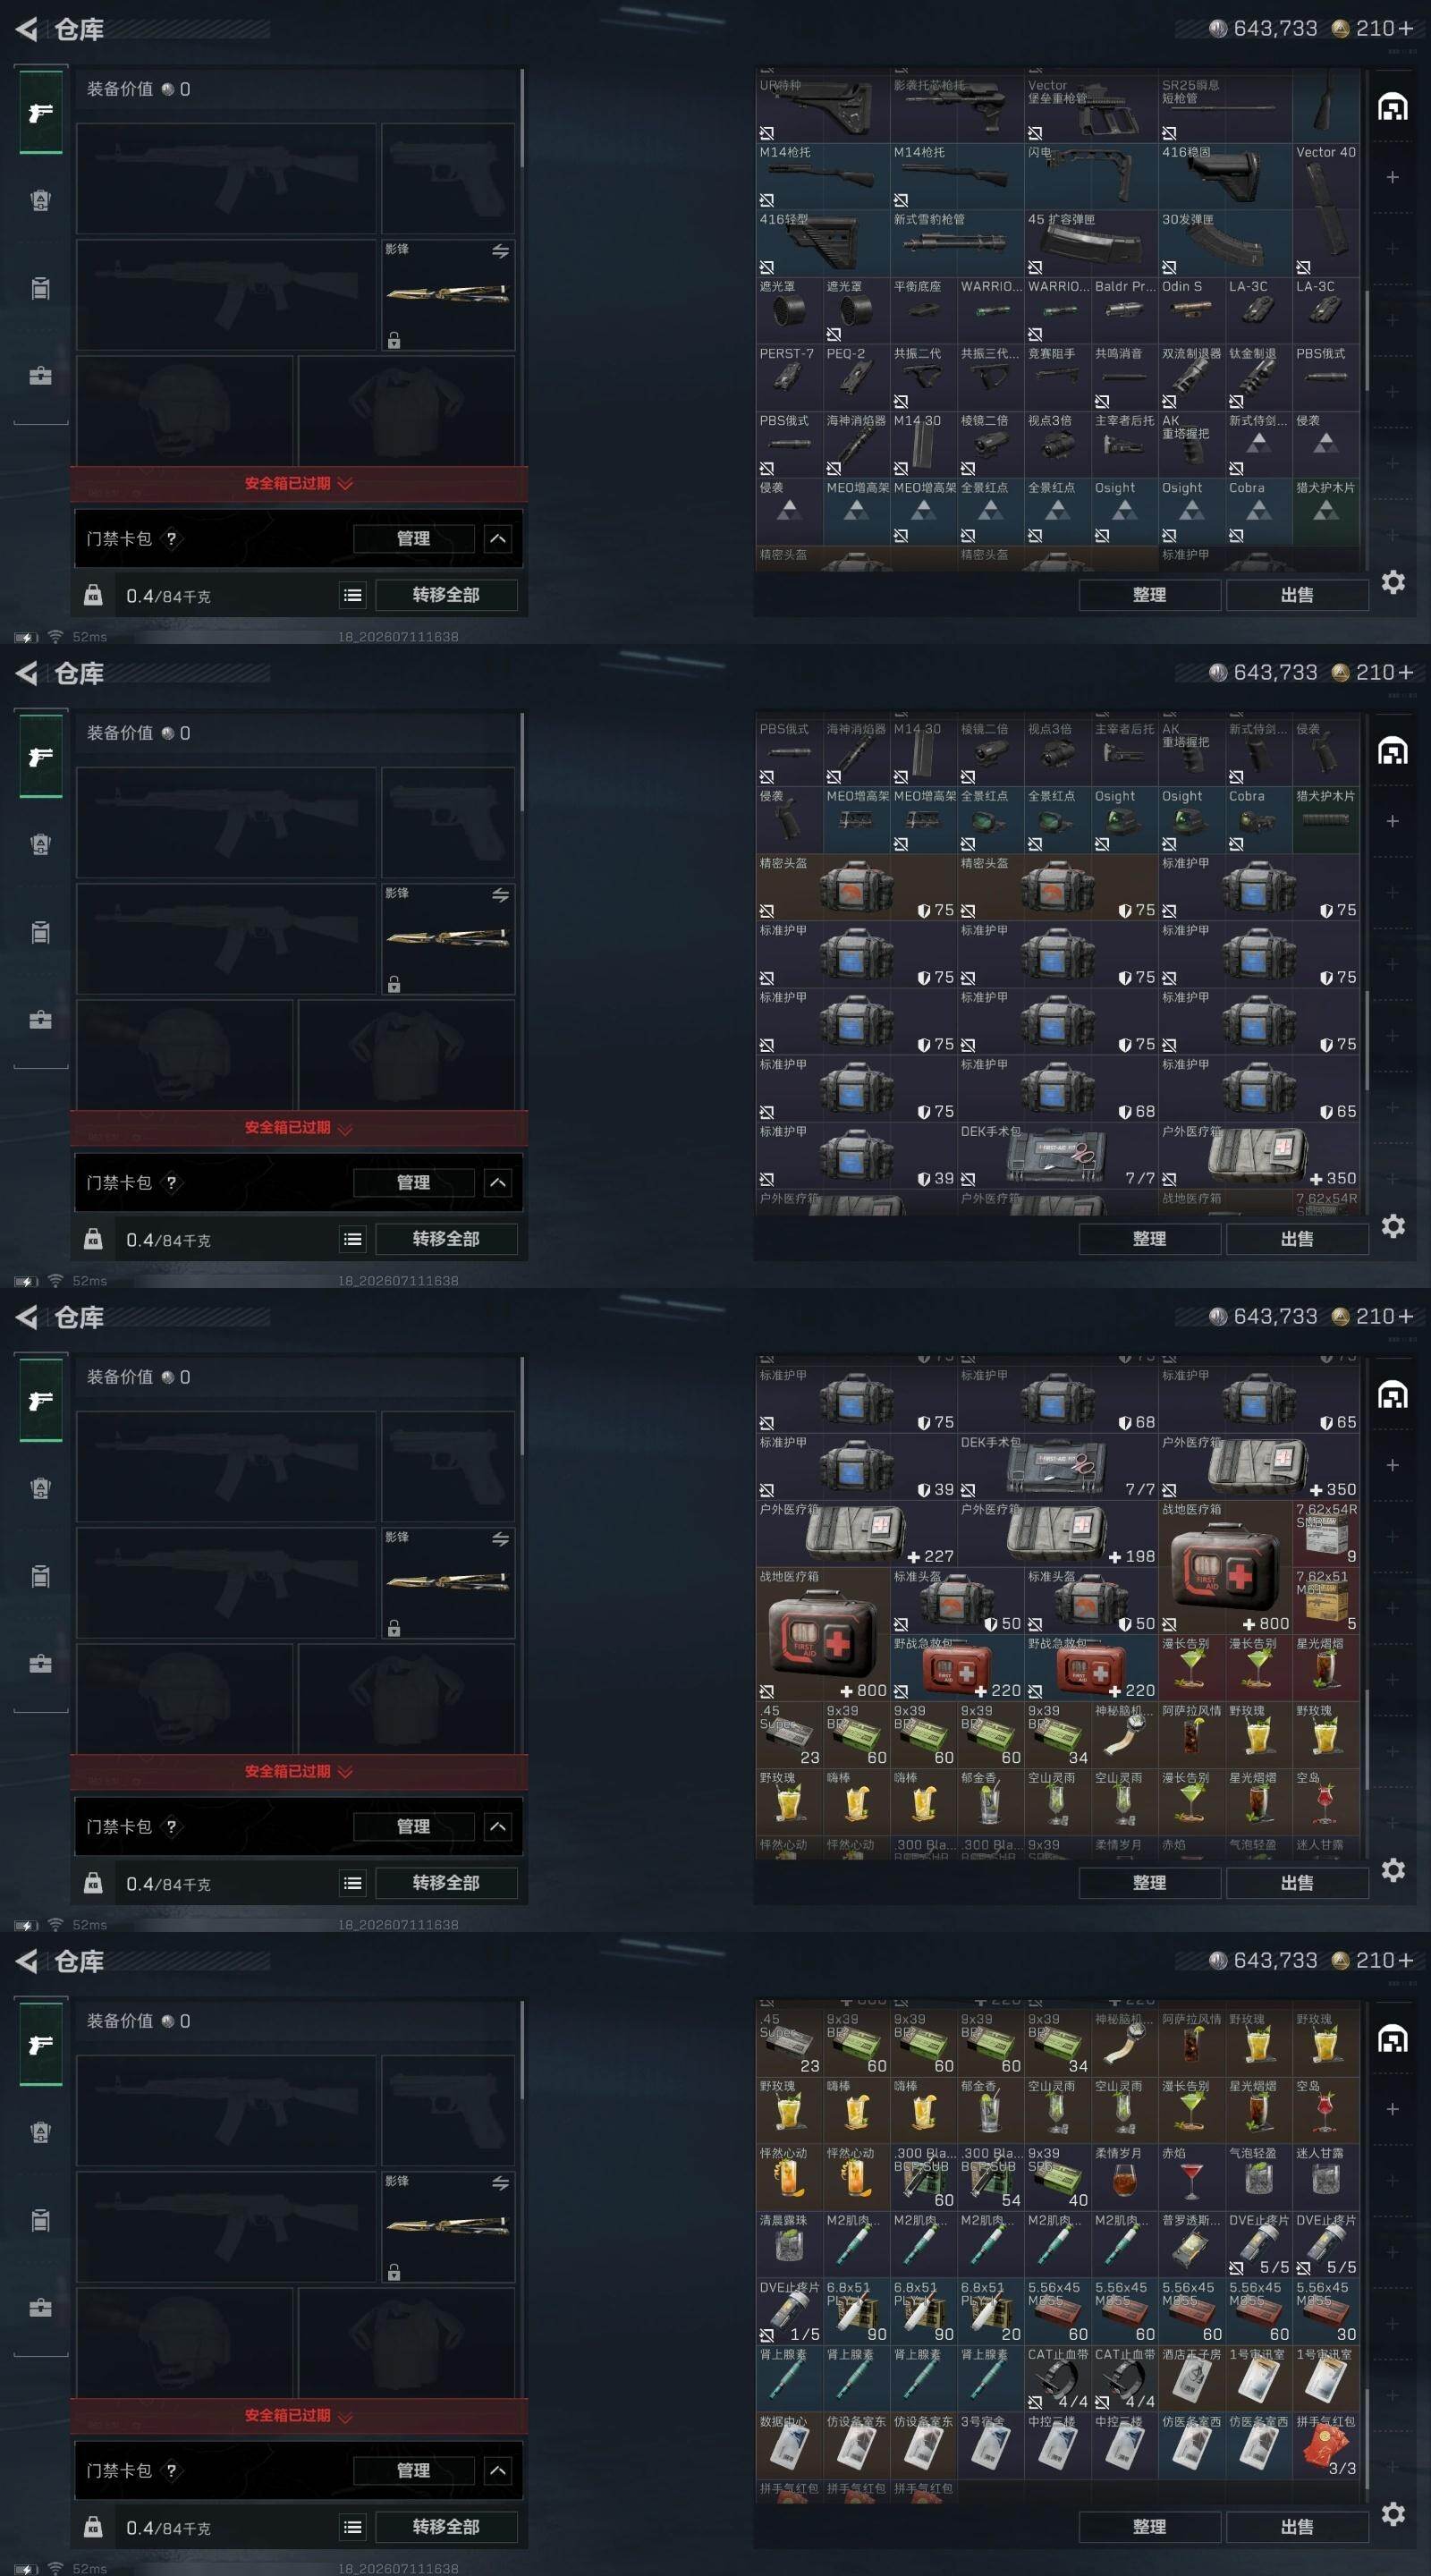Click empty primary weapon slot, top screenshot
This screenshot has height=2576, width=1431.
[x=226, y=179]
